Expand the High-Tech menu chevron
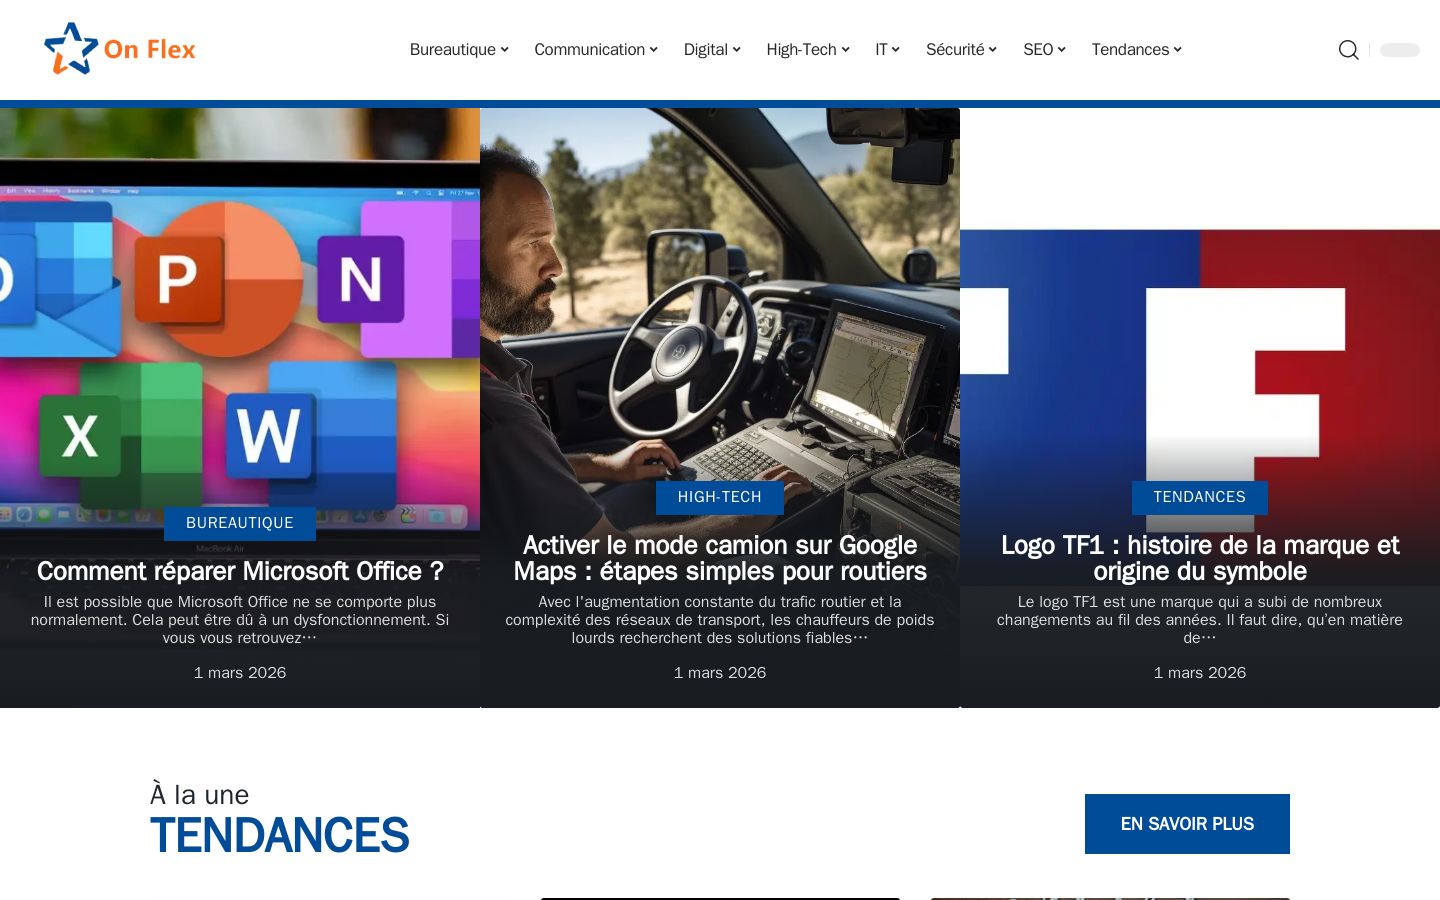This screenshot has width=1440, height=900. [x=846, y=50]
